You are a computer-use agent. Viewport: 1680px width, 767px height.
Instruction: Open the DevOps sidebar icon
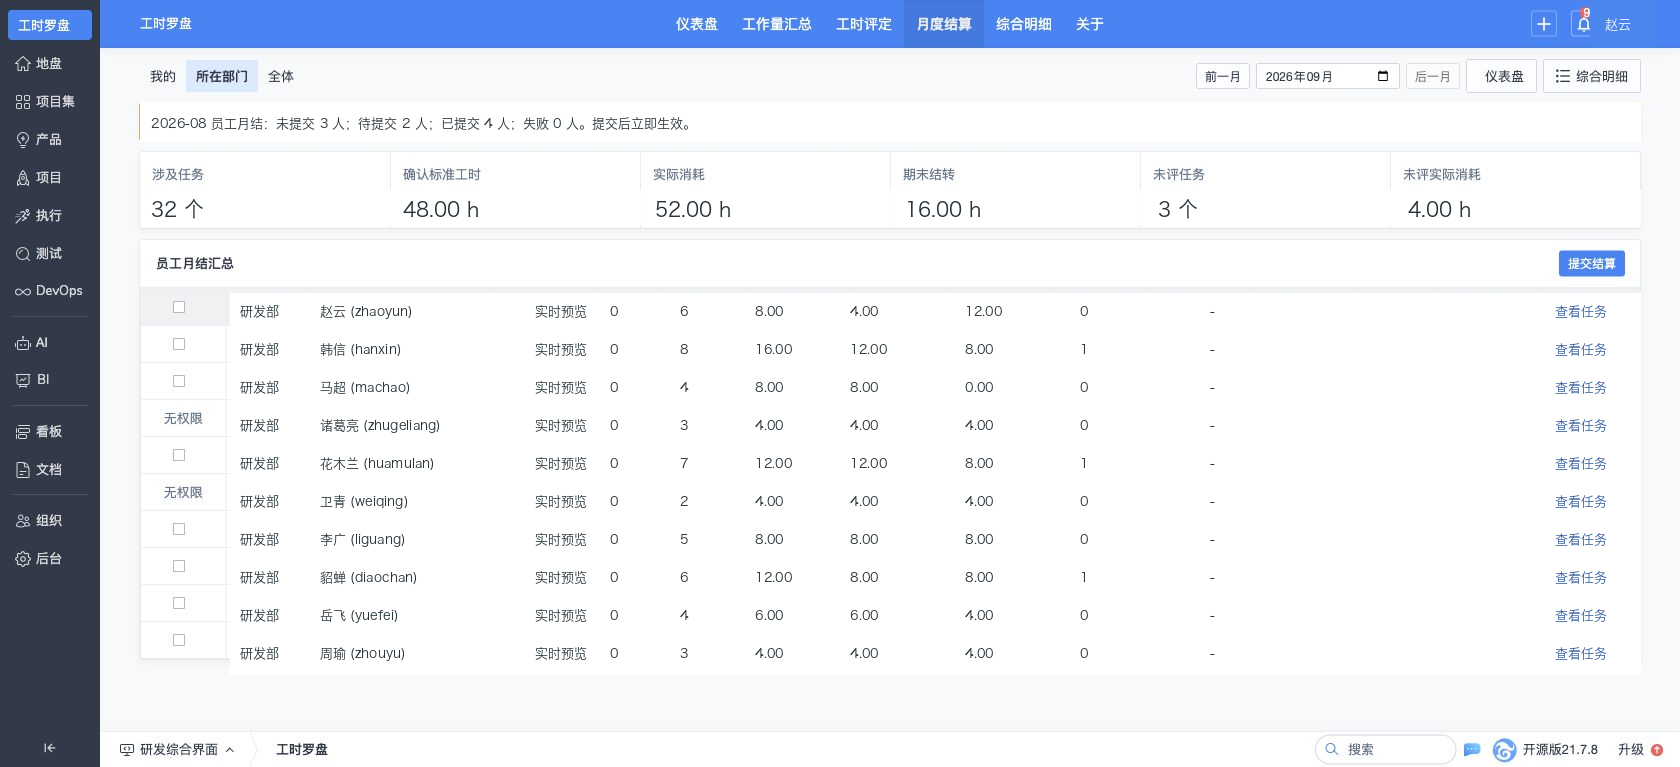coord(23,291)
